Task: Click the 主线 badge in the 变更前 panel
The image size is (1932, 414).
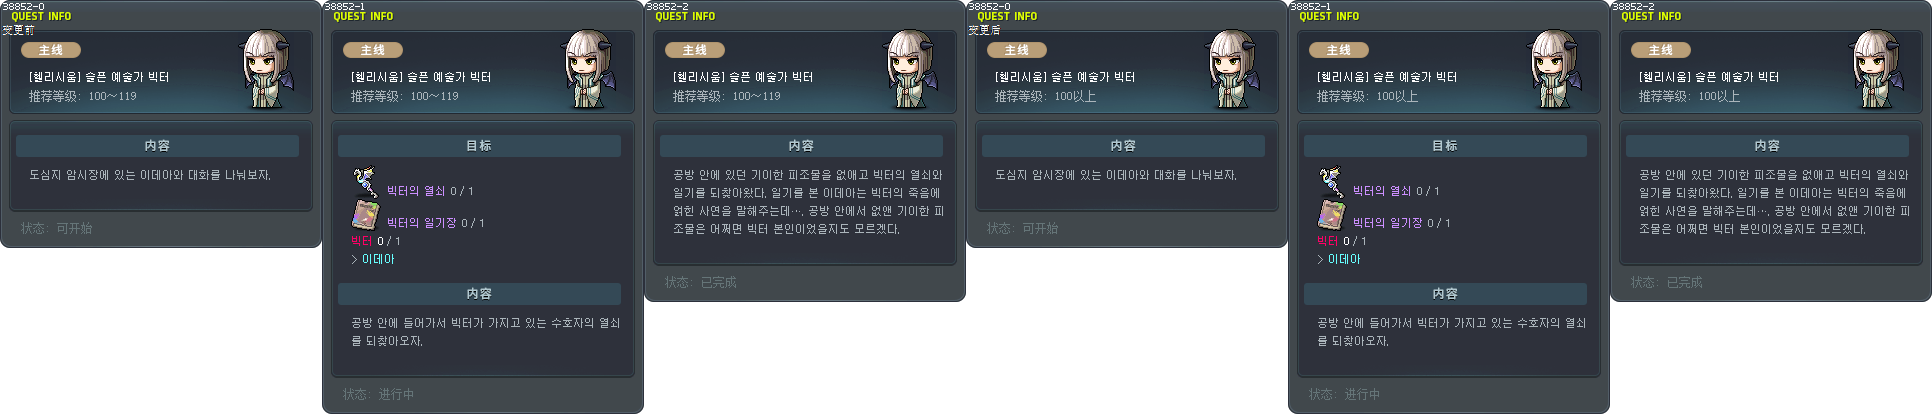Action: [x=51, y=50]
